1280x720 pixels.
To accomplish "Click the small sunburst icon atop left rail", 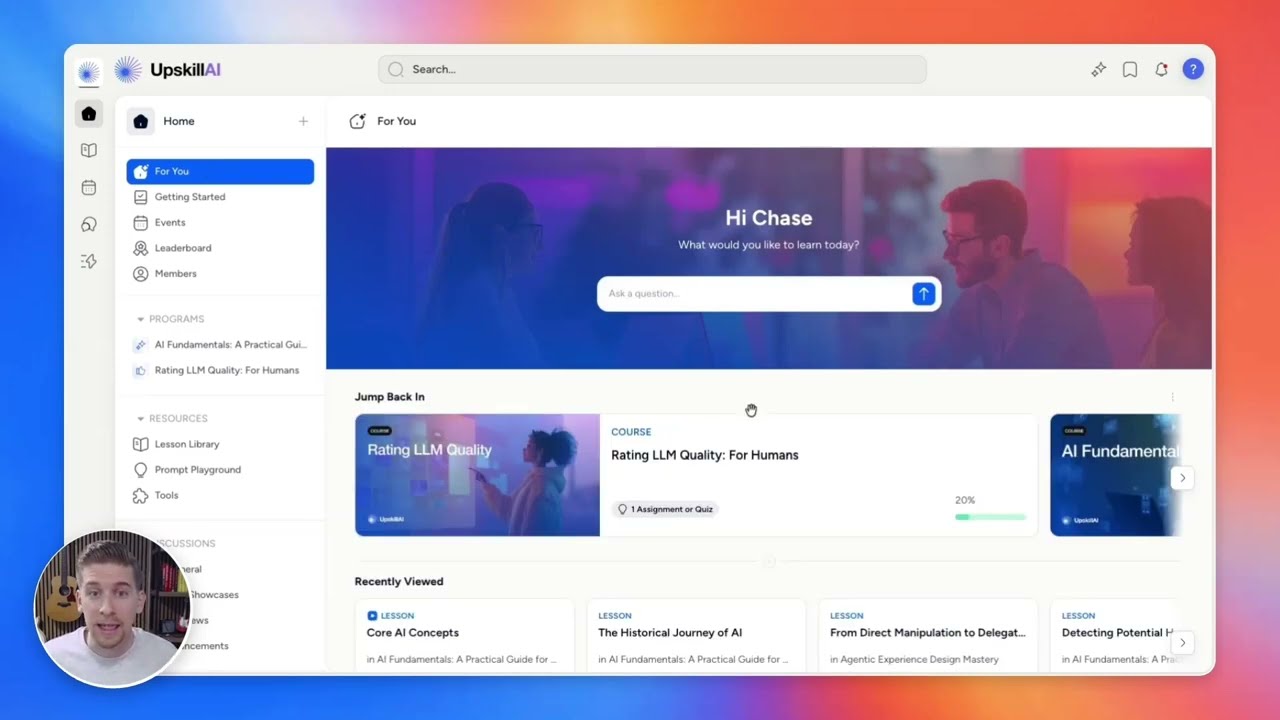I will [89, 72].
